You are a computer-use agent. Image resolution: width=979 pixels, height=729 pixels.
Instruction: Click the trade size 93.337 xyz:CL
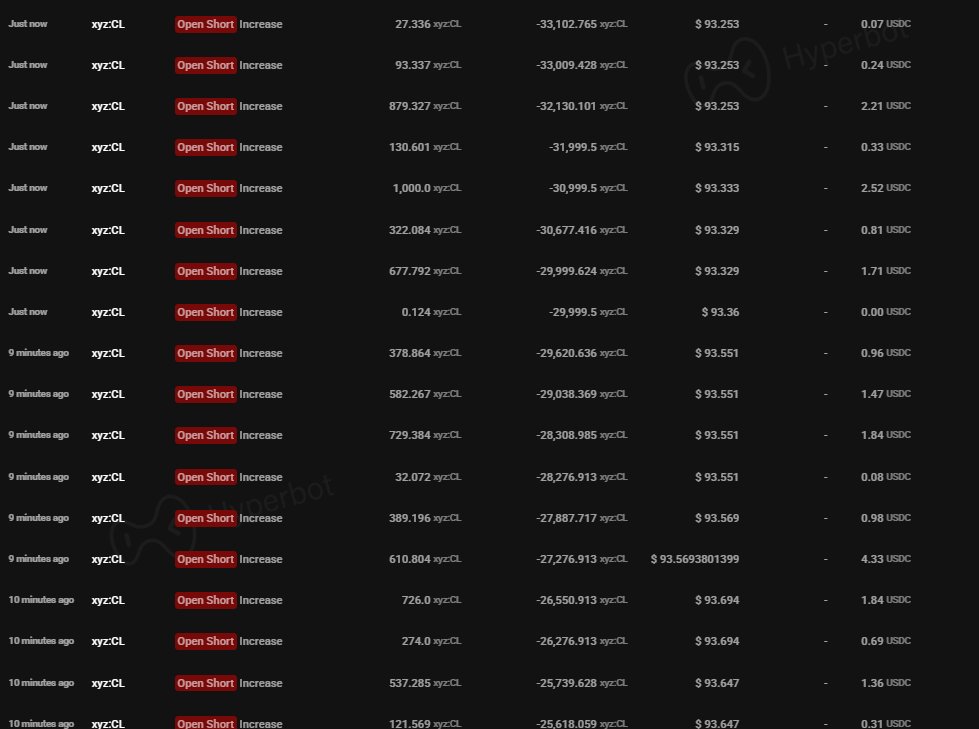point(427,65)
